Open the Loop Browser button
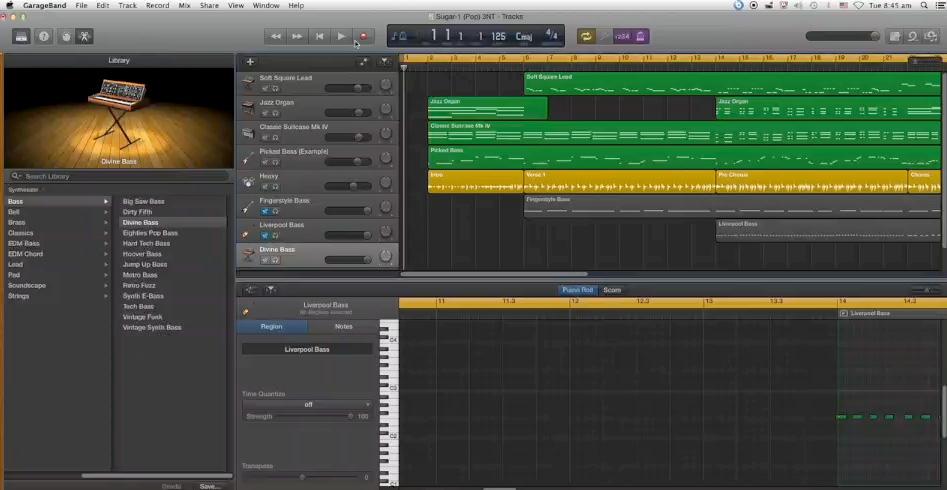Image resolution: width=947 pixels, height=490 pixels. (913, 36)
